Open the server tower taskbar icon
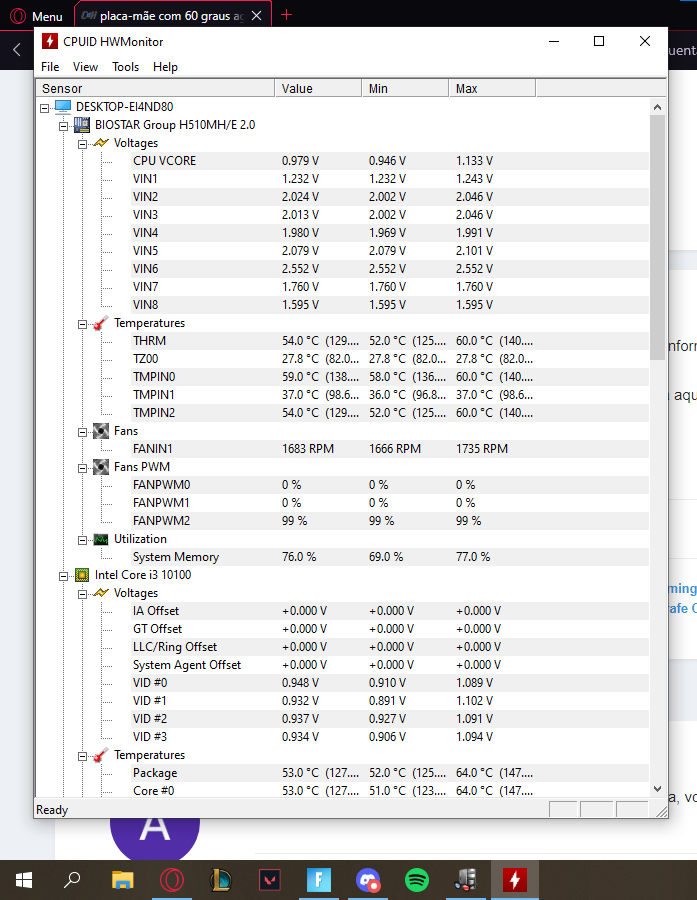Viewport: 697px width, 900px height. tap(466, 880)
